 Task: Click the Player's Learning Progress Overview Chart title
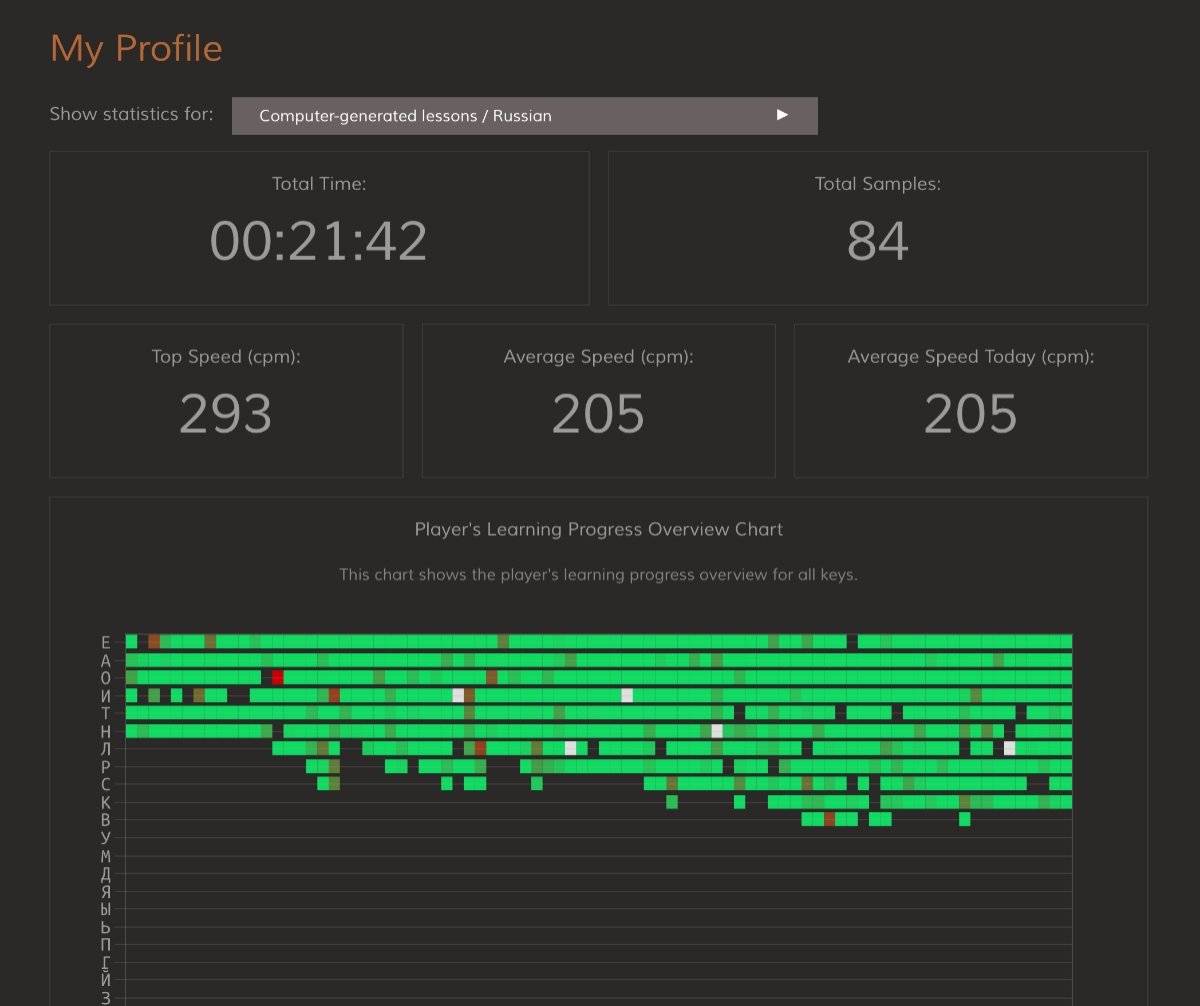pos(598,529)
